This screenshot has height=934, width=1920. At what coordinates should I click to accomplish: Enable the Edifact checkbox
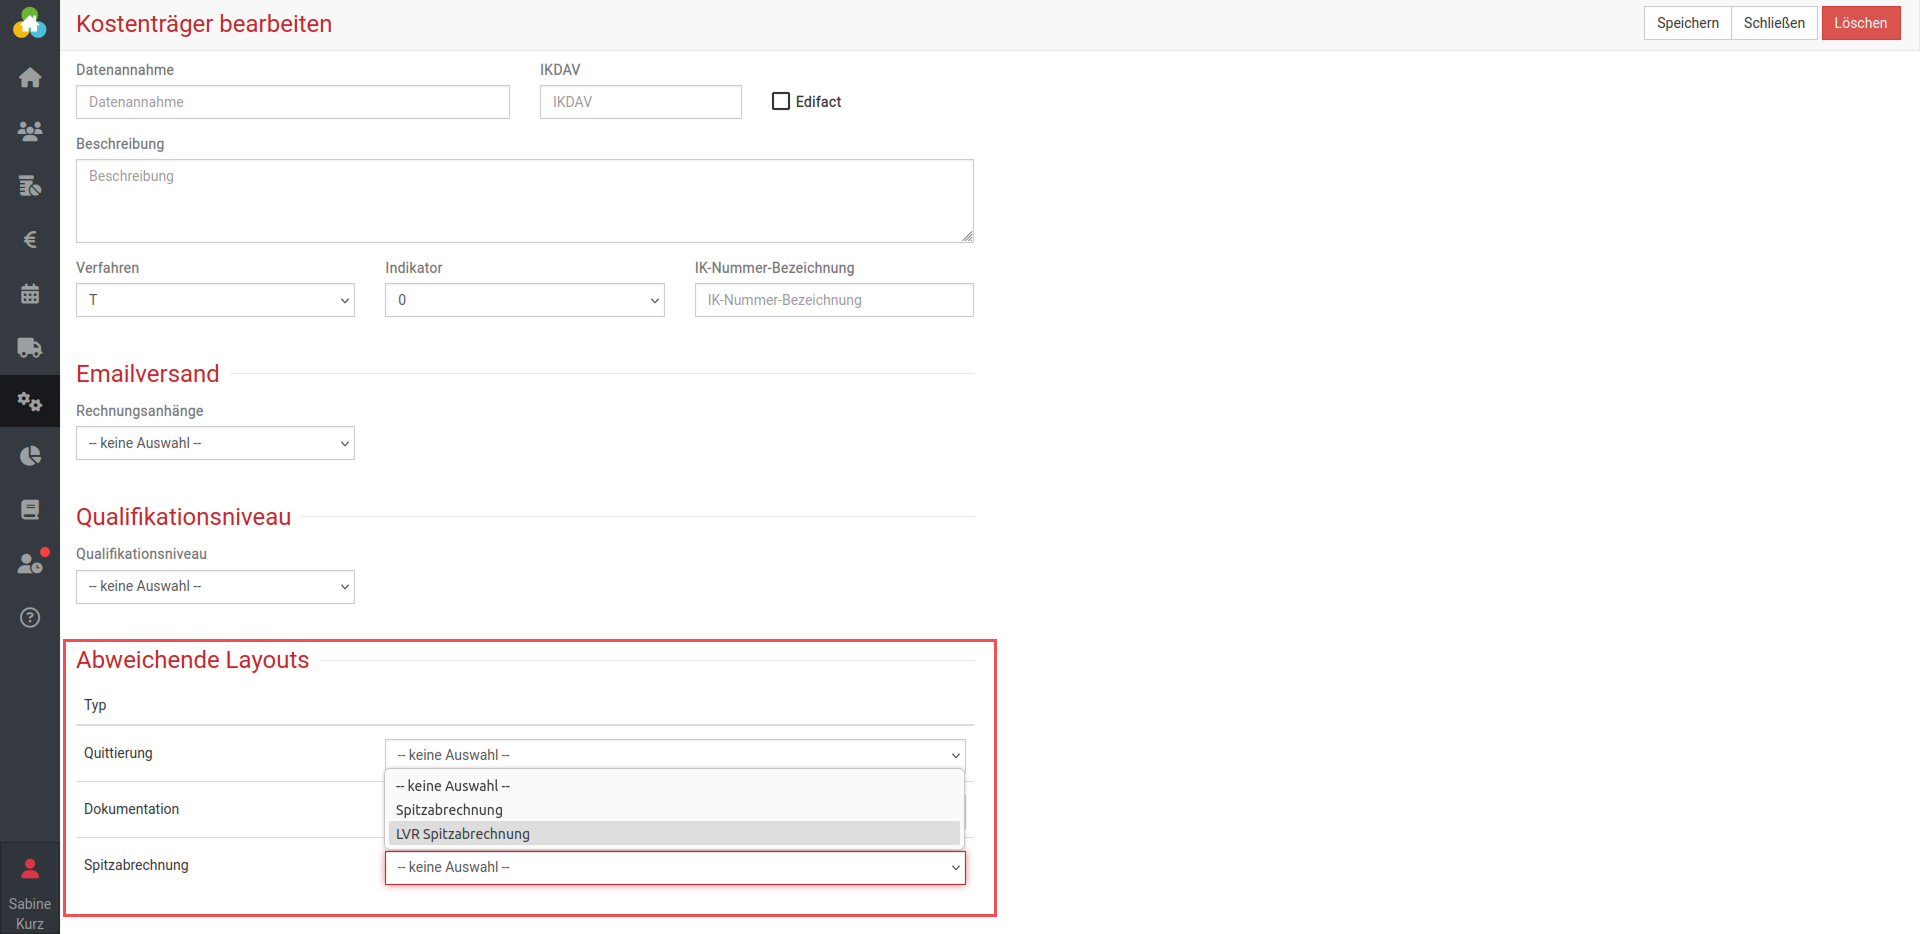pos(781,101)
